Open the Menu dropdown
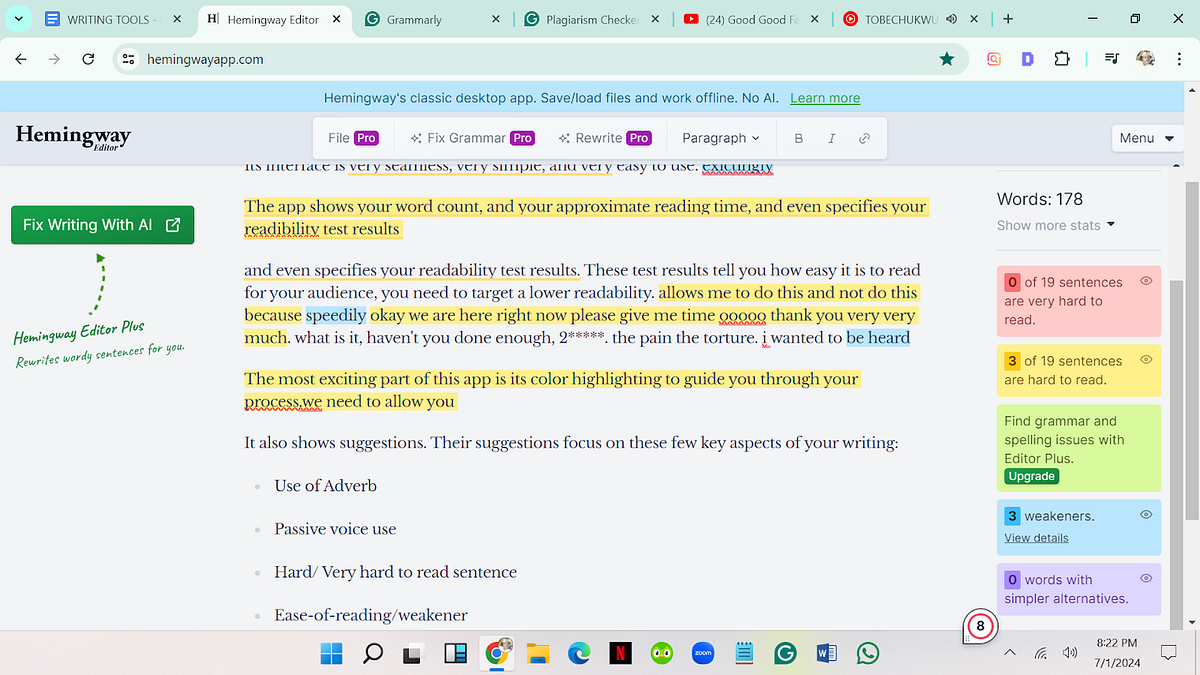Screen dimensions: 1200x675 1145,138
